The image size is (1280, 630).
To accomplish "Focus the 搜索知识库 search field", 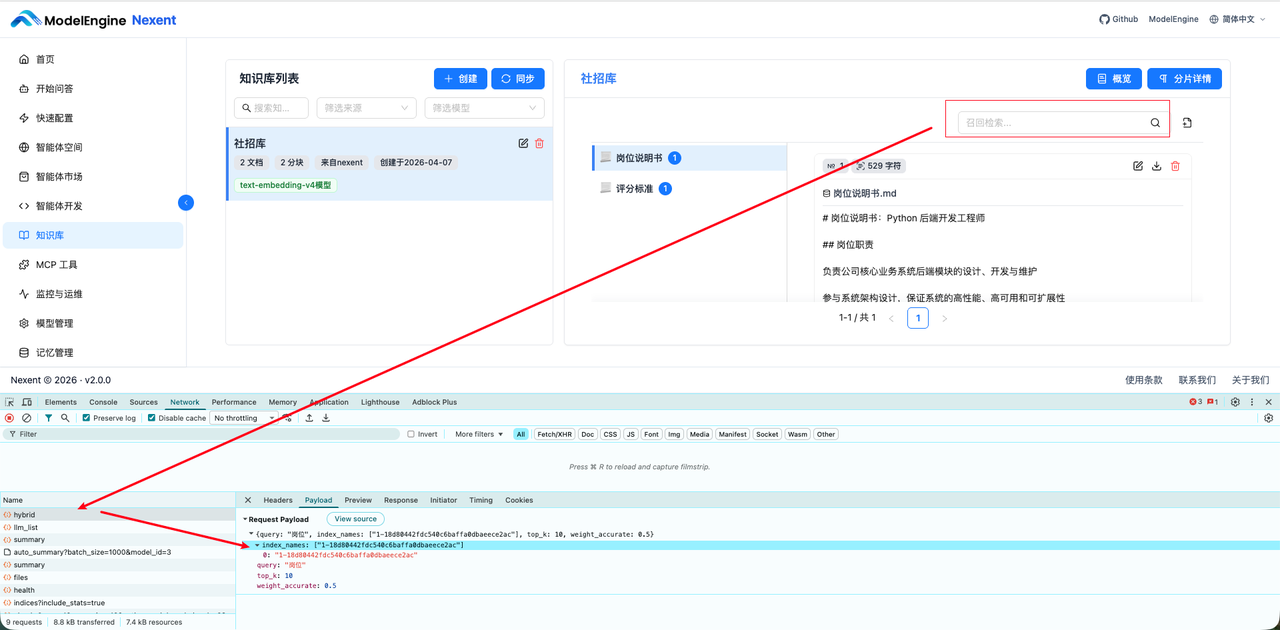I will click(x=271, y=108).
